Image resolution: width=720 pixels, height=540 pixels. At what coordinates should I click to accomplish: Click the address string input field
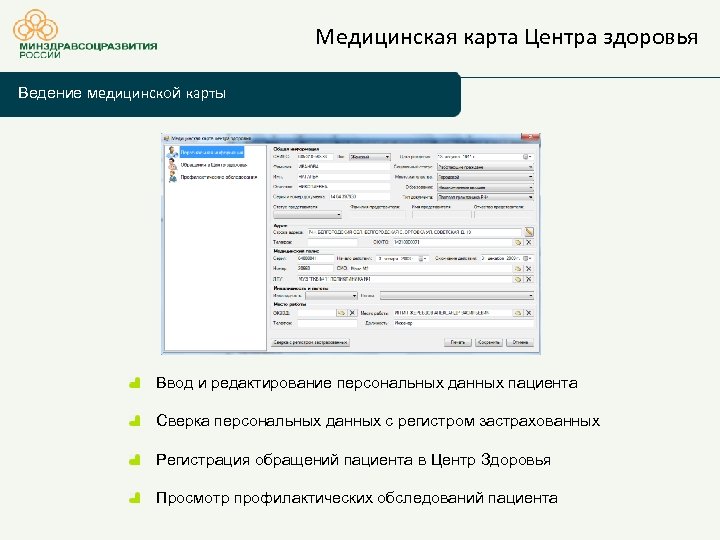[414, 232]
